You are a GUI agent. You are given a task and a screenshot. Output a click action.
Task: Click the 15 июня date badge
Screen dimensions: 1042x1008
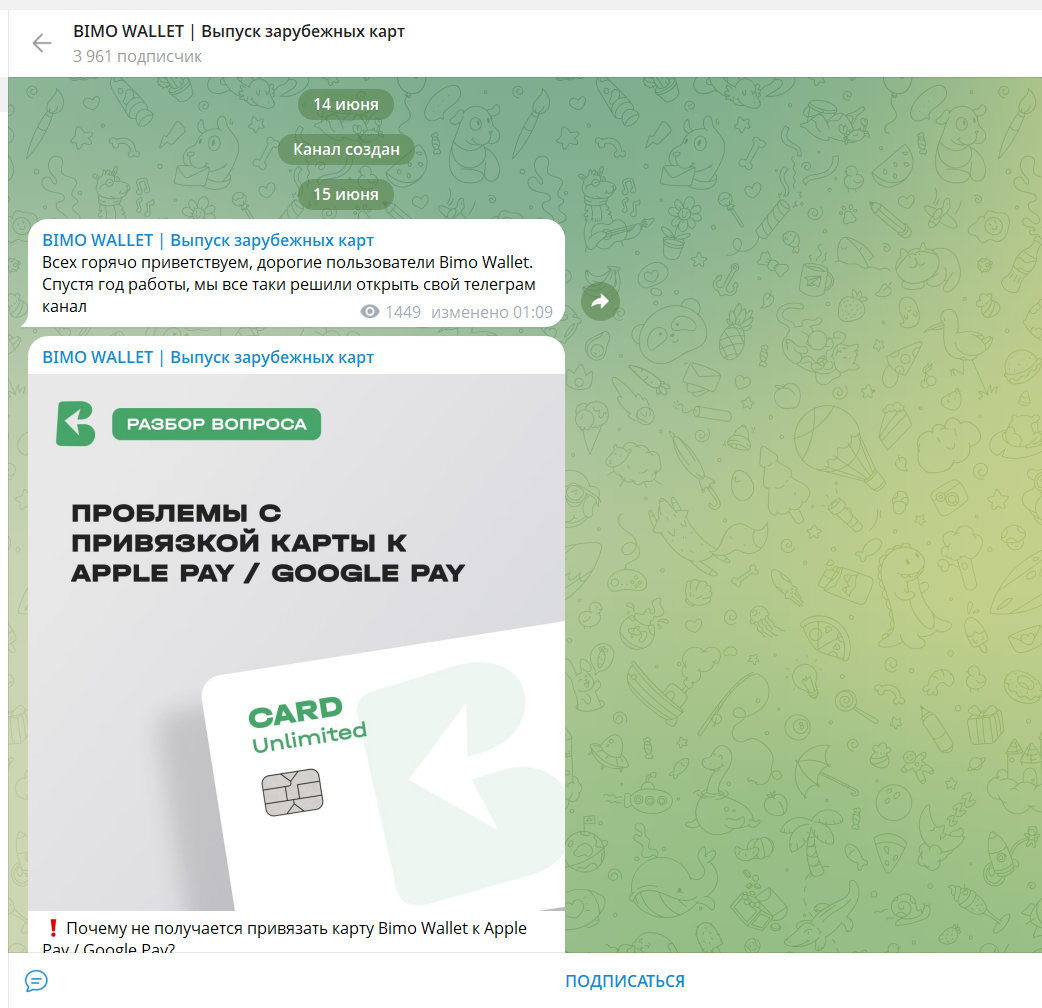pos(346,194)
